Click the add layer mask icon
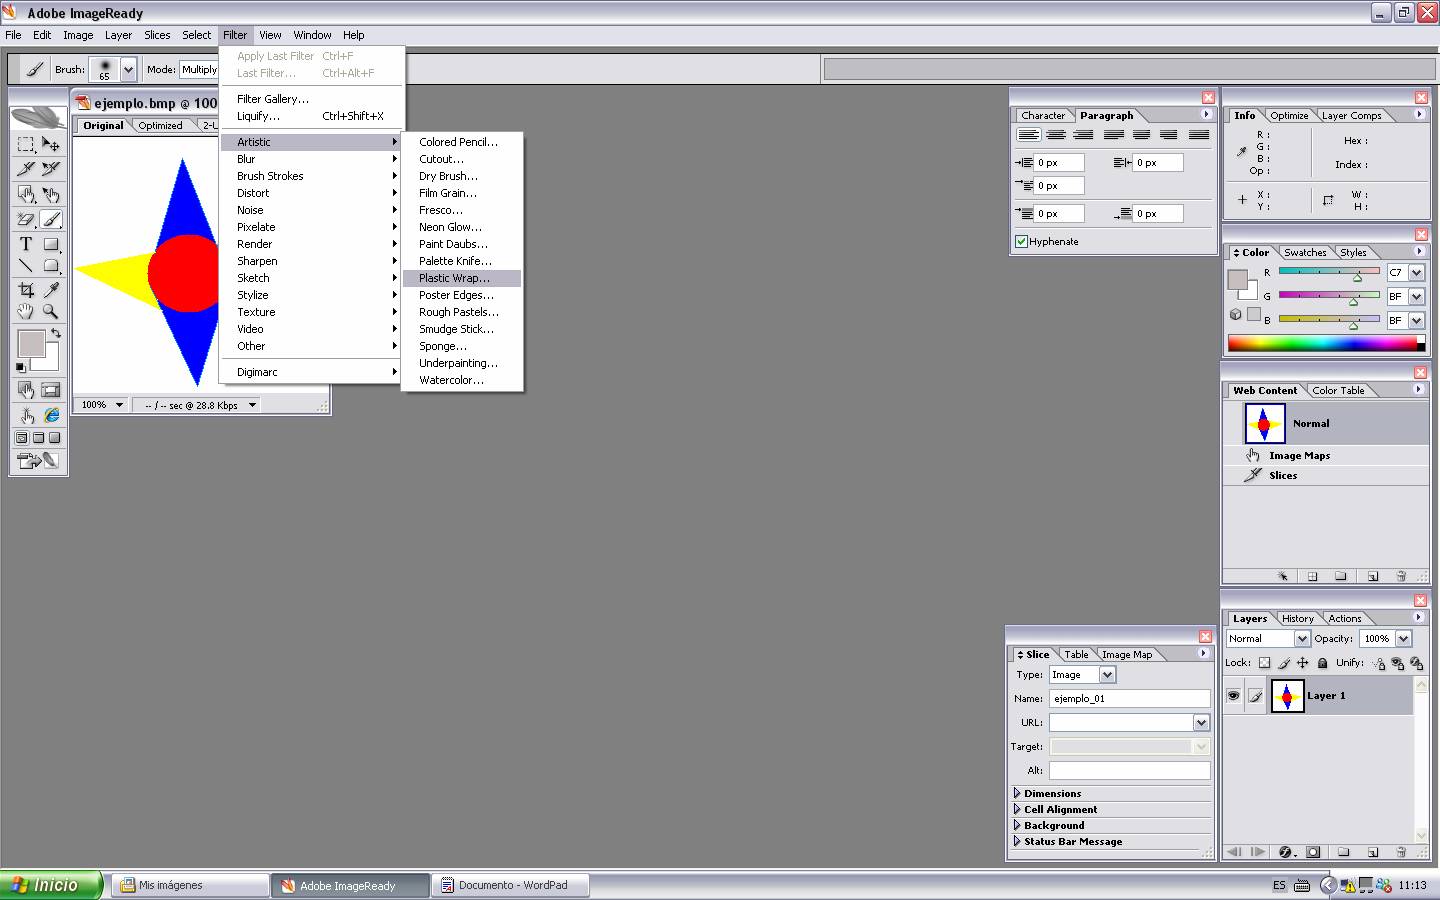The image size is (1440, 900). point(1313,852)
